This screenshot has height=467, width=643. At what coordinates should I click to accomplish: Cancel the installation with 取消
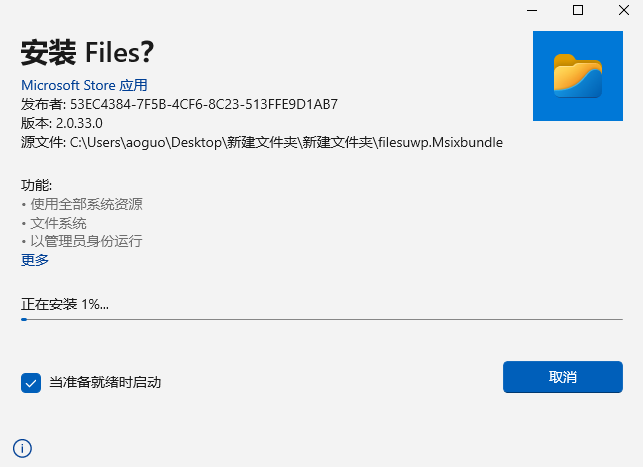(563, 377)
